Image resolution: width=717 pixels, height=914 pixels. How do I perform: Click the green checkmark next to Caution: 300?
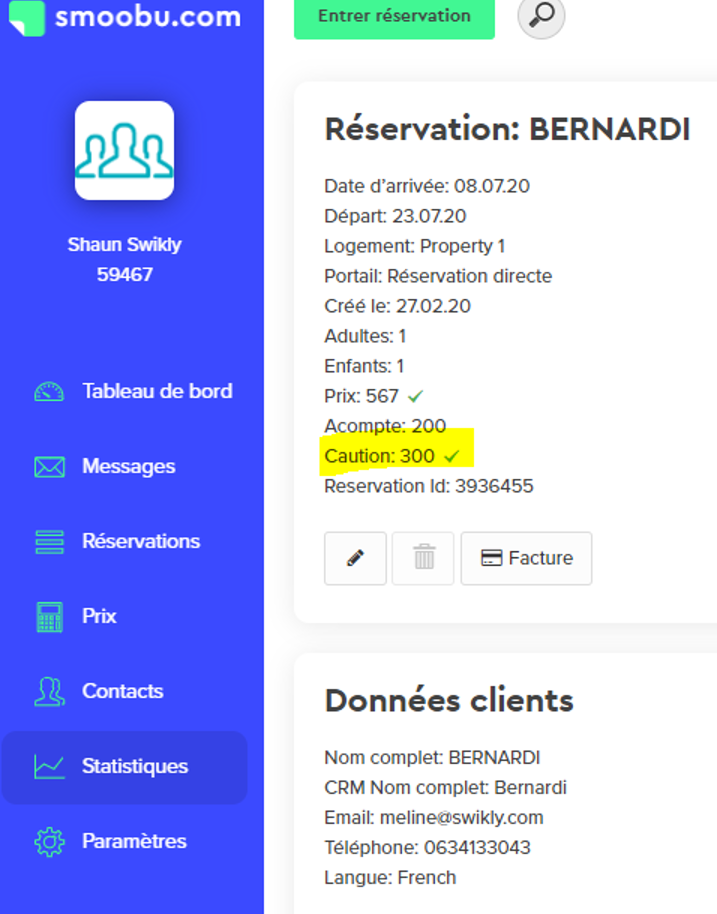click(452, 456)
